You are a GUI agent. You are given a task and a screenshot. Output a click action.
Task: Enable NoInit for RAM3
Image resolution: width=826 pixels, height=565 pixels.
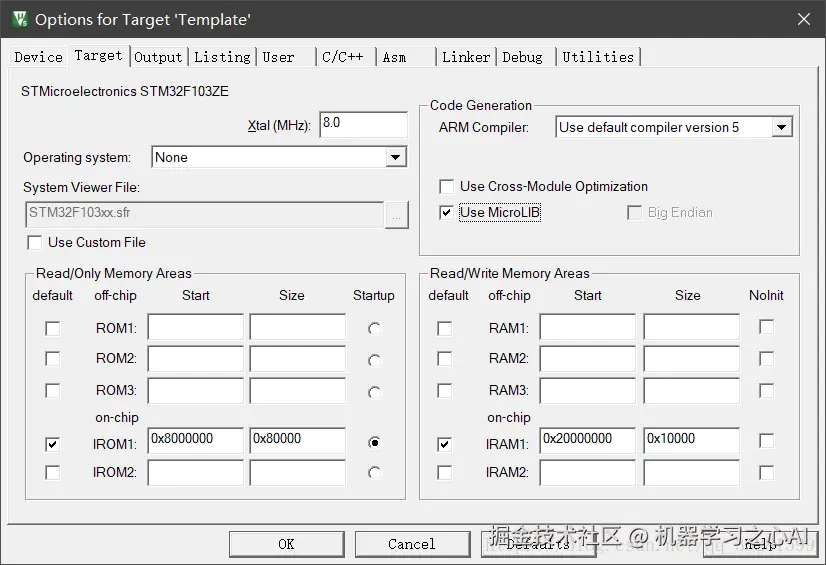[x=766, y=391]
